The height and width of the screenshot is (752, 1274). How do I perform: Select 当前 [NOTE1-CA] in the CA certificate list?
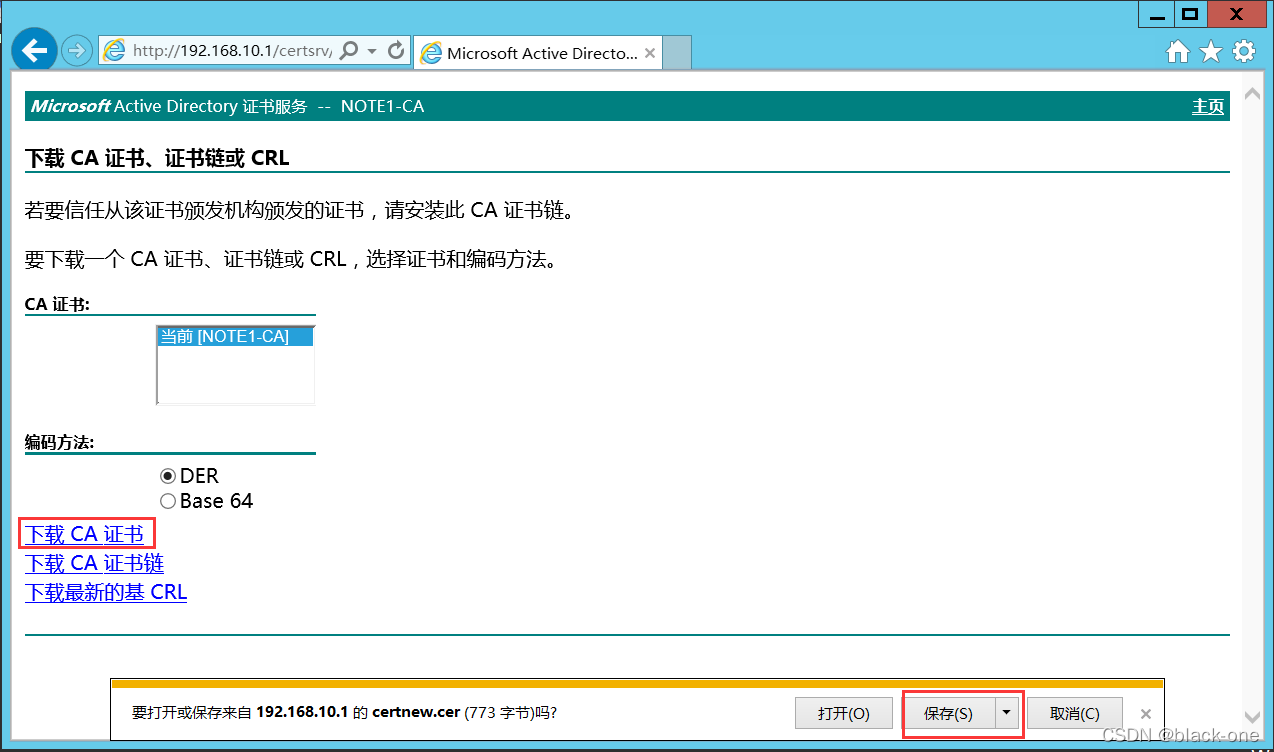pyautogui.click(x=235, y=337)
